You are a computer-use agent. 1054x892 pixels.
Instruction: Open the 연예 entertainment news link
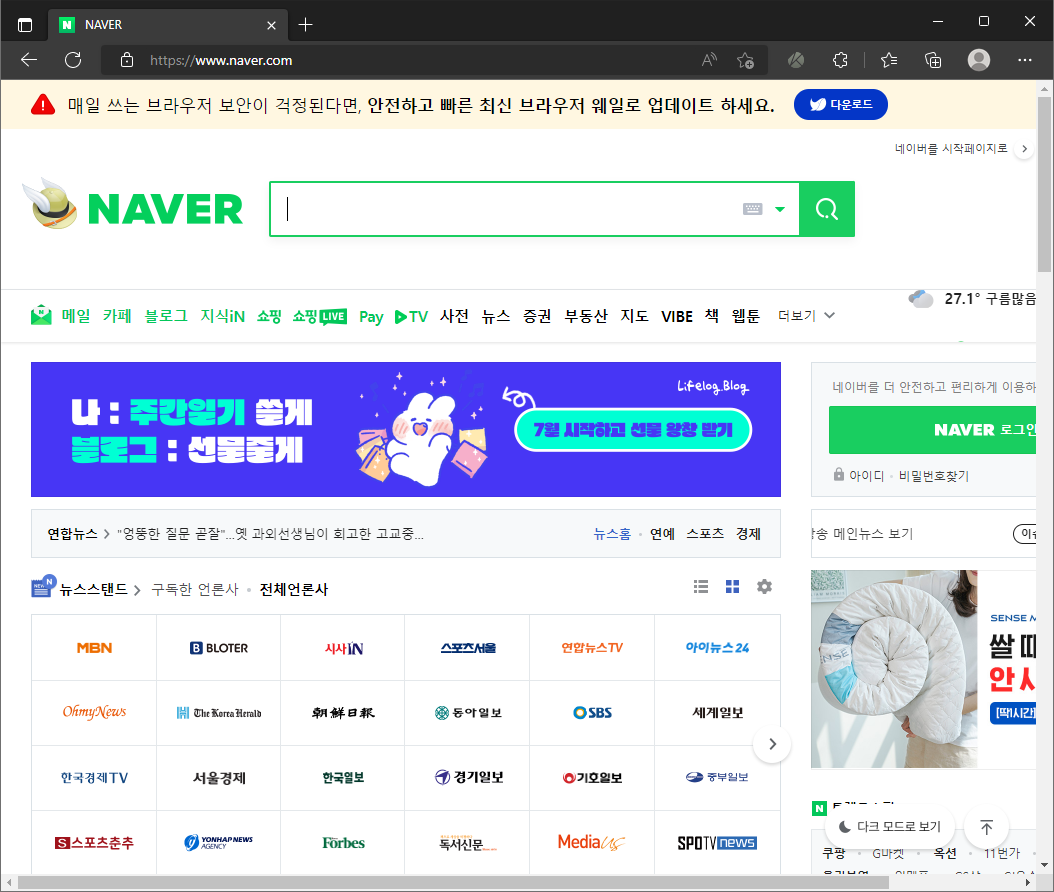coord(662,534)
